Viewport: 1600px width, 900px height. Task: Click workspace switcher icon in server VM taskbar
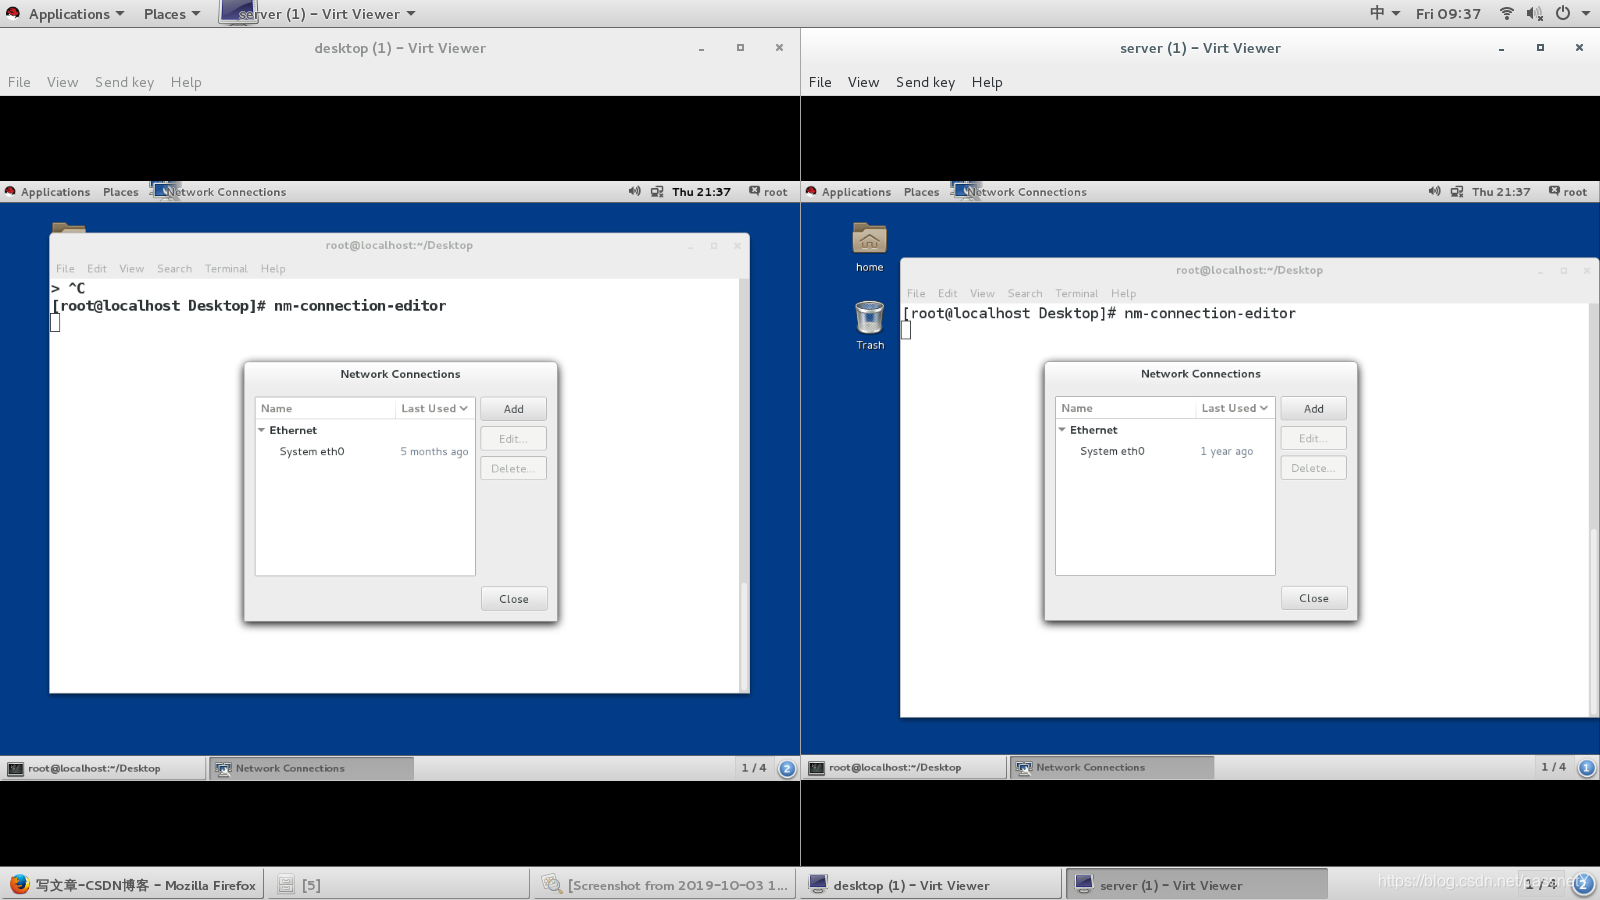[1587, 767]
